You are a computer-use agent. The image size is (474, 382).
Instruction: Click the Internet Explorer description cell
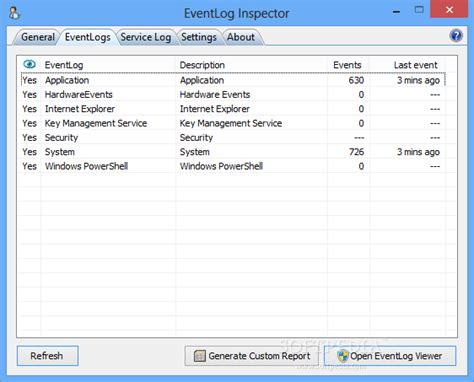pyautogui.click(x=215, y=109)
